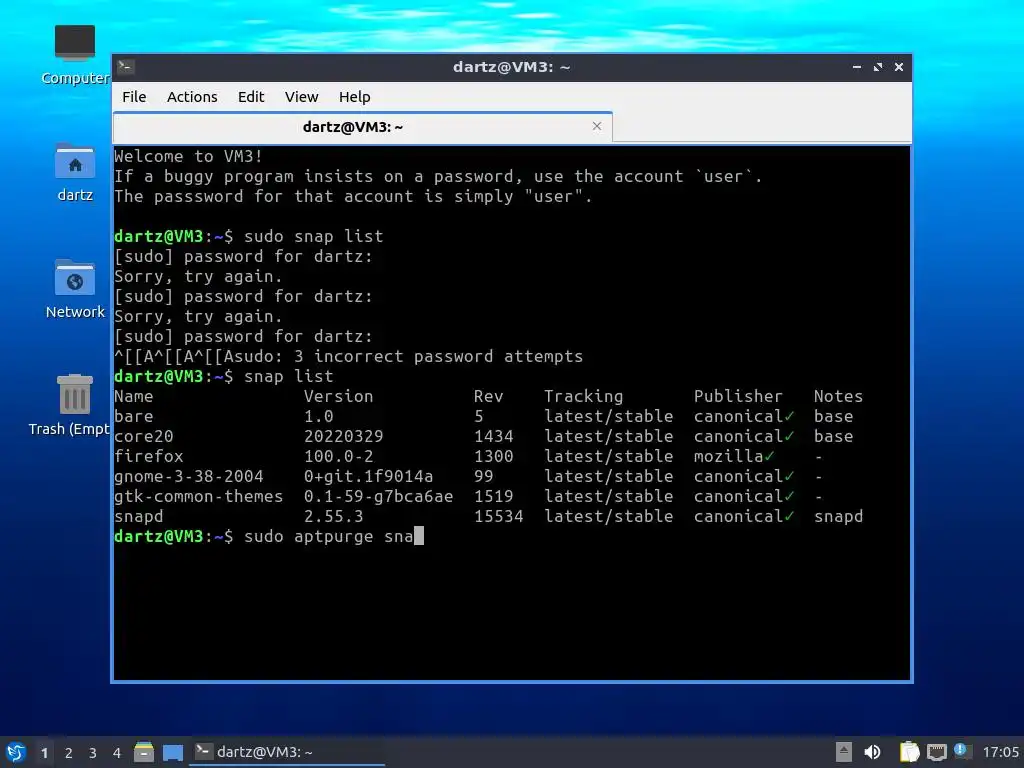Open the network connection tray icon
1024x768 pixels.
pyautogui.click(x=936, y=752)
